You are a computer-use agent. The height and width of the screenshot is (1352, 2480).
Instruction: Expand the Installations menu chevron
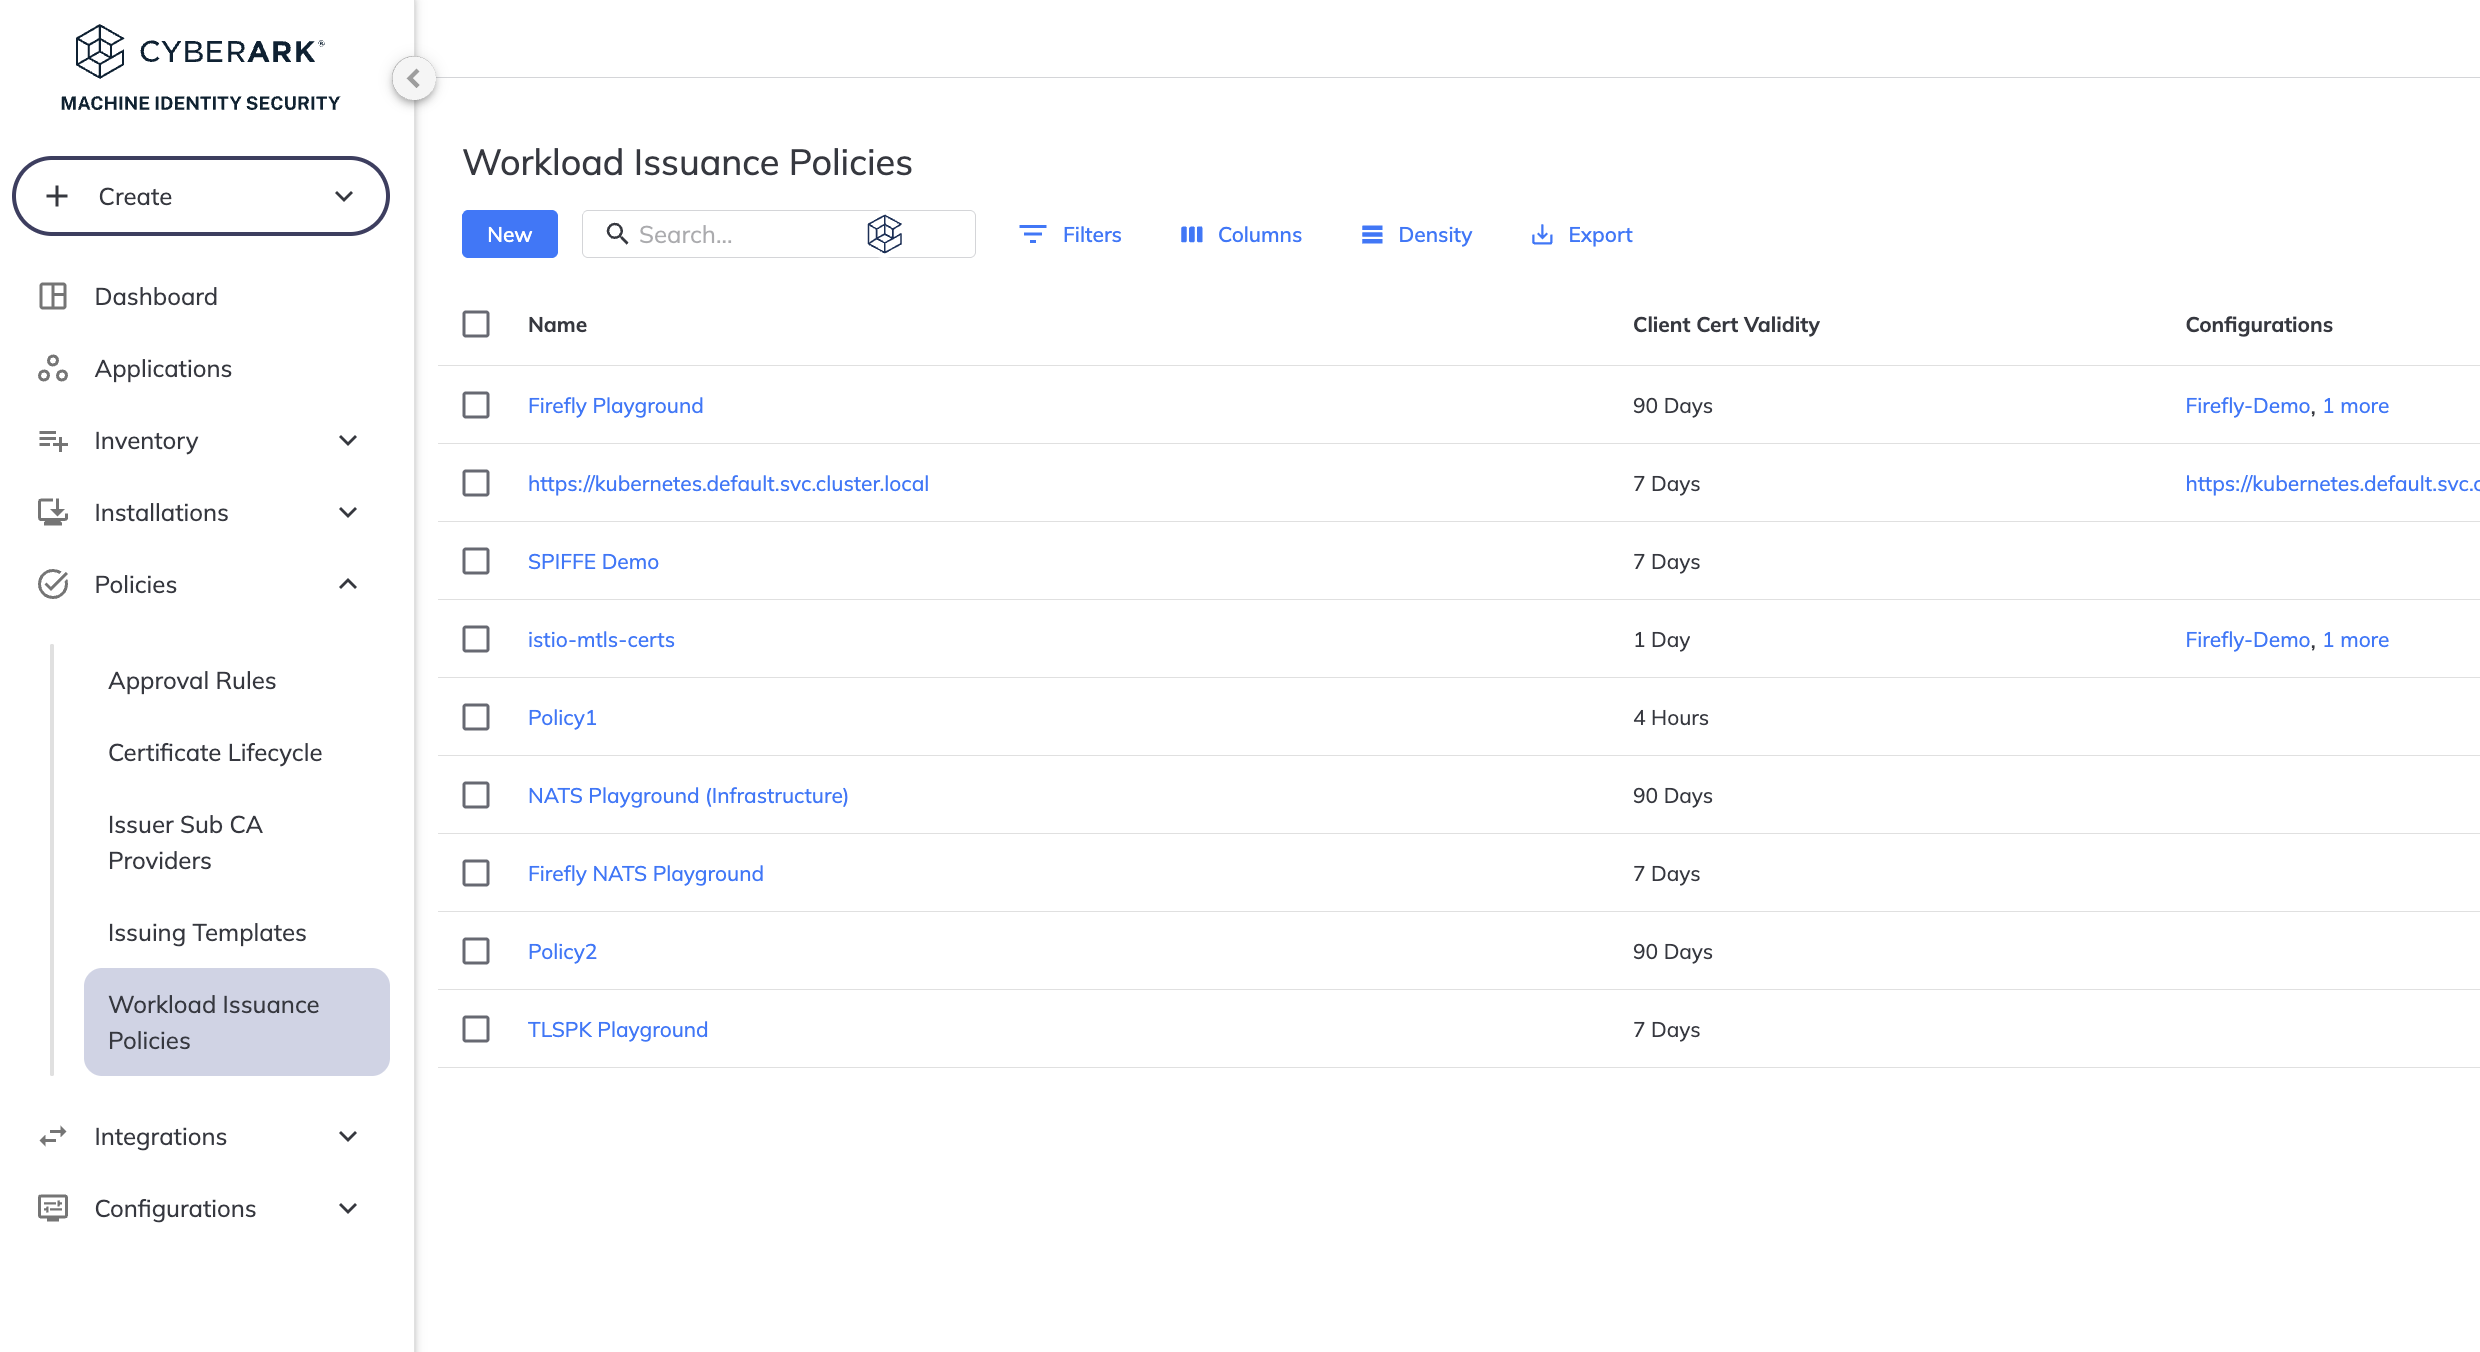[x=348, y=512]
